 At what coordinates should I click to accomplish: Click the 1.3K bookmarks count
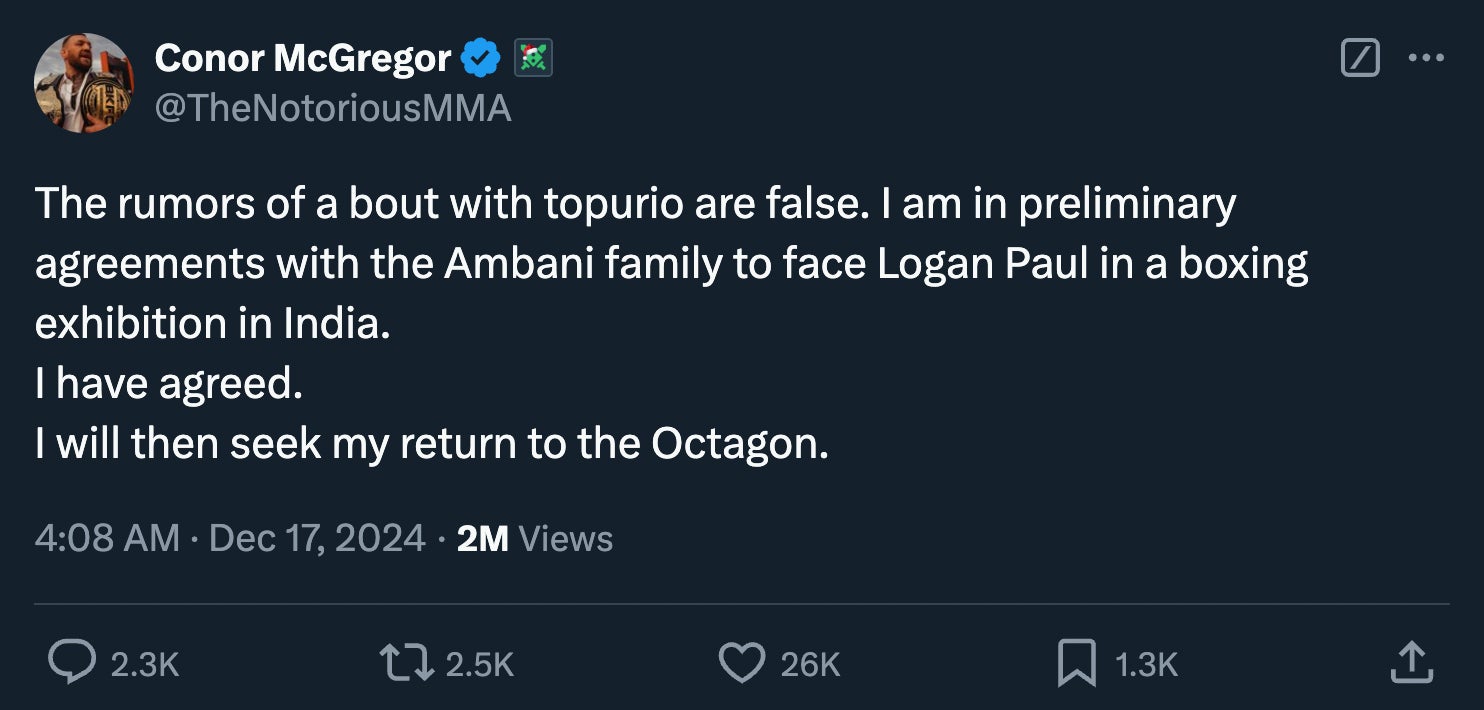coord(1145,664)
